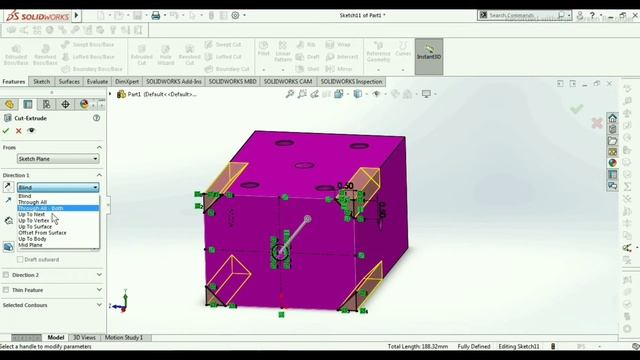Collapse the From section chevron
640x360 pixels.
click(x=99, y=147)
